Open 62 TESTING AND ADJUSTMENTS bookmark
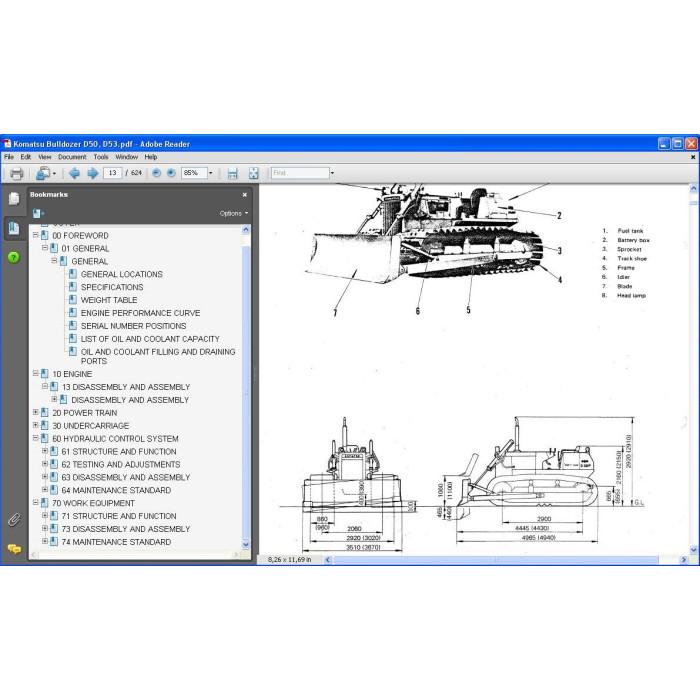The width and height of the screenshot is (700, 700). (x=121, y=464)
